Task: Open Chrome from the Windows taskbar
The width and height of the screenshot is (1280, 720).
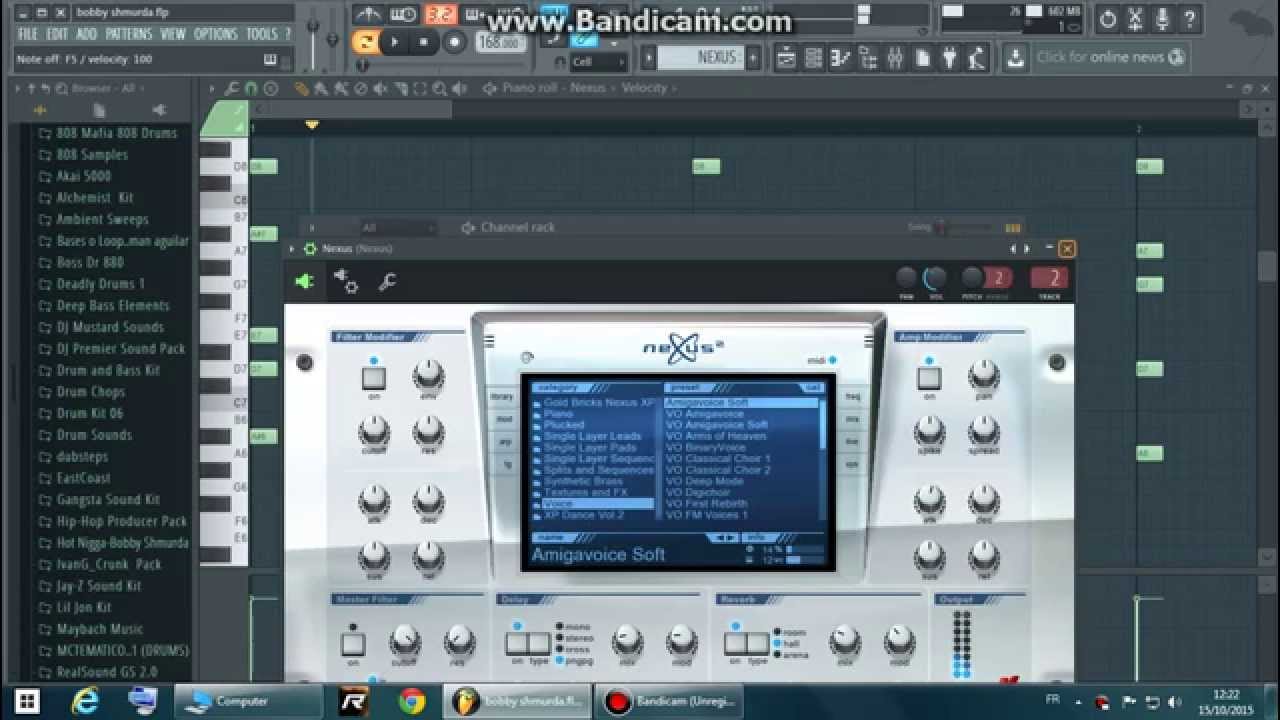Action: 412,701
